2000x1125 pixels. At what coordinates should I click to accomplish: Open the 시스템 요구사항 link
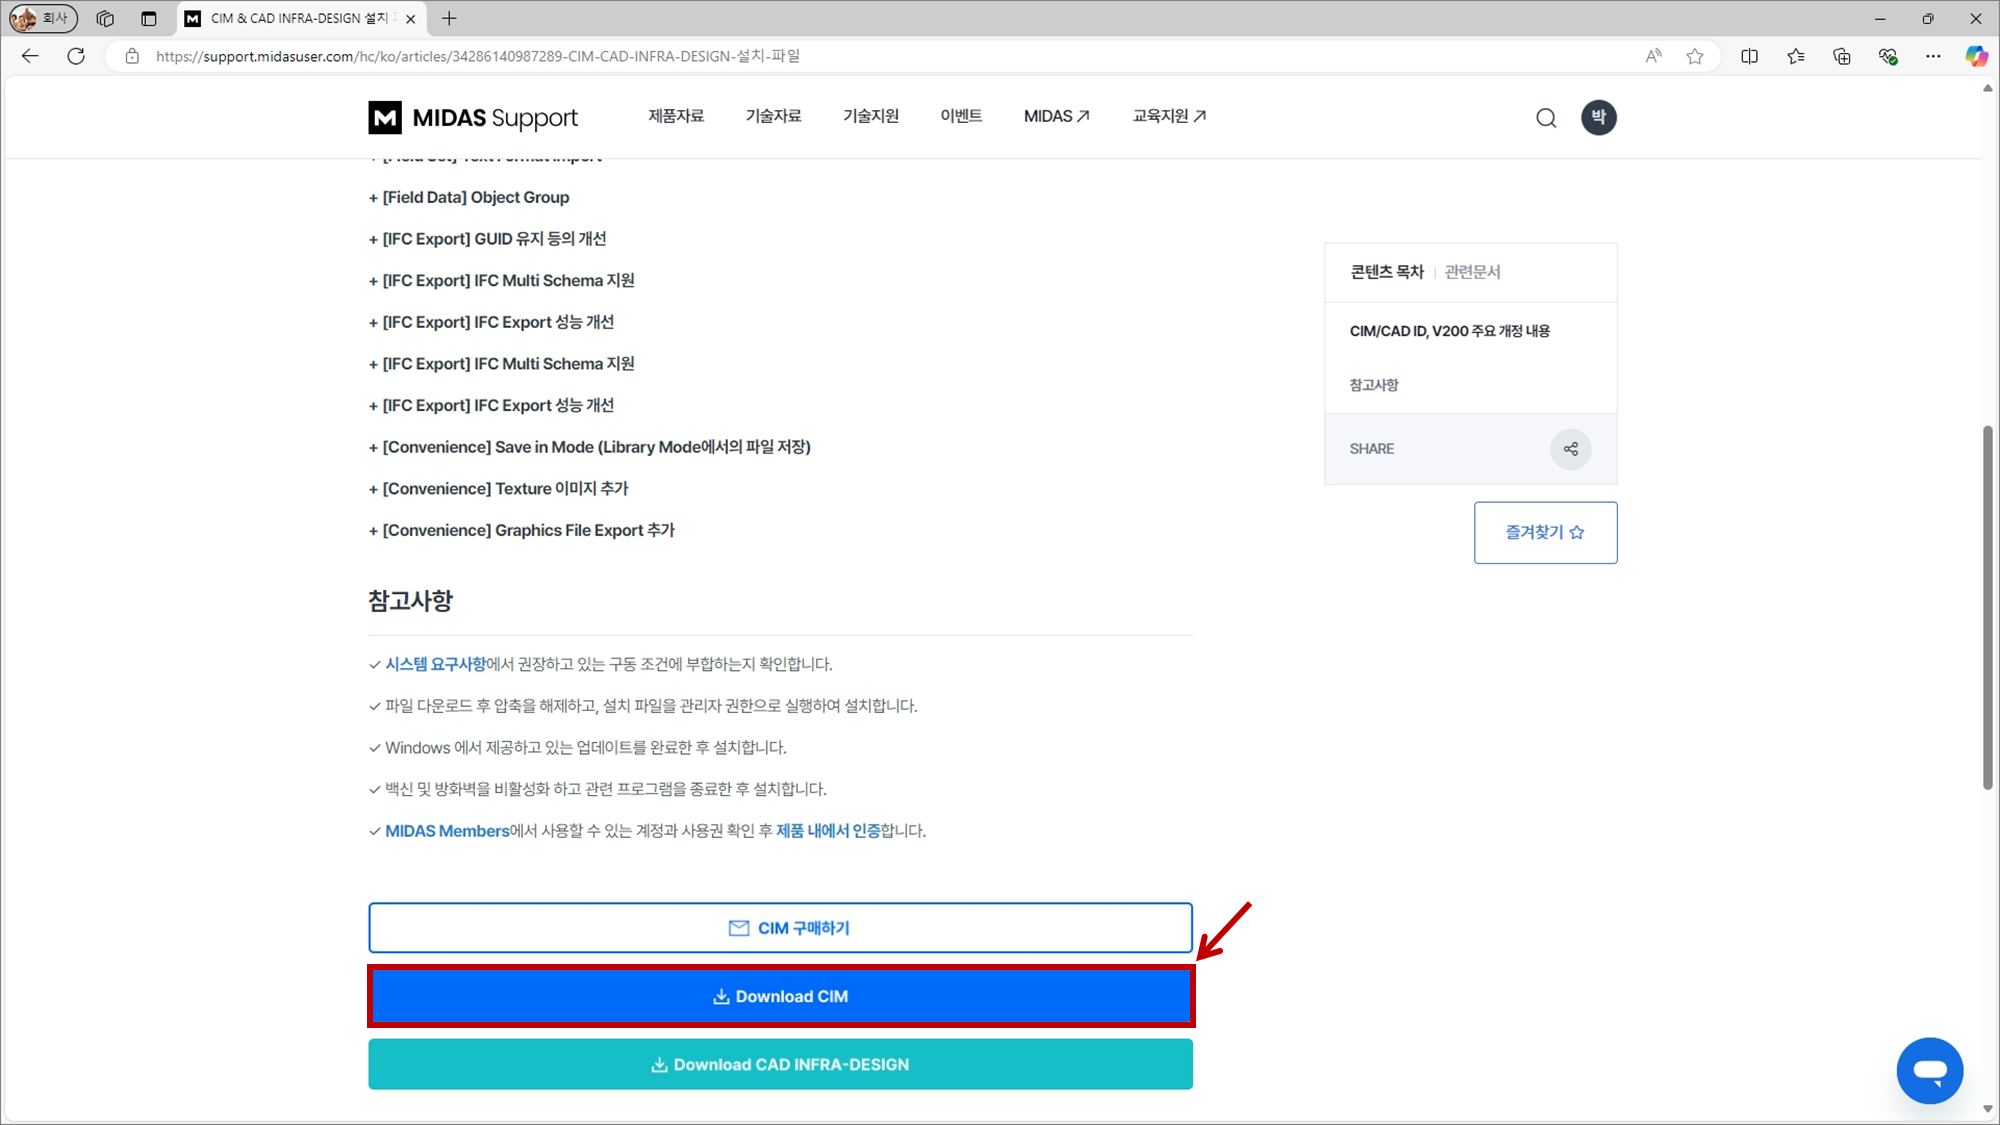point(435,664)
